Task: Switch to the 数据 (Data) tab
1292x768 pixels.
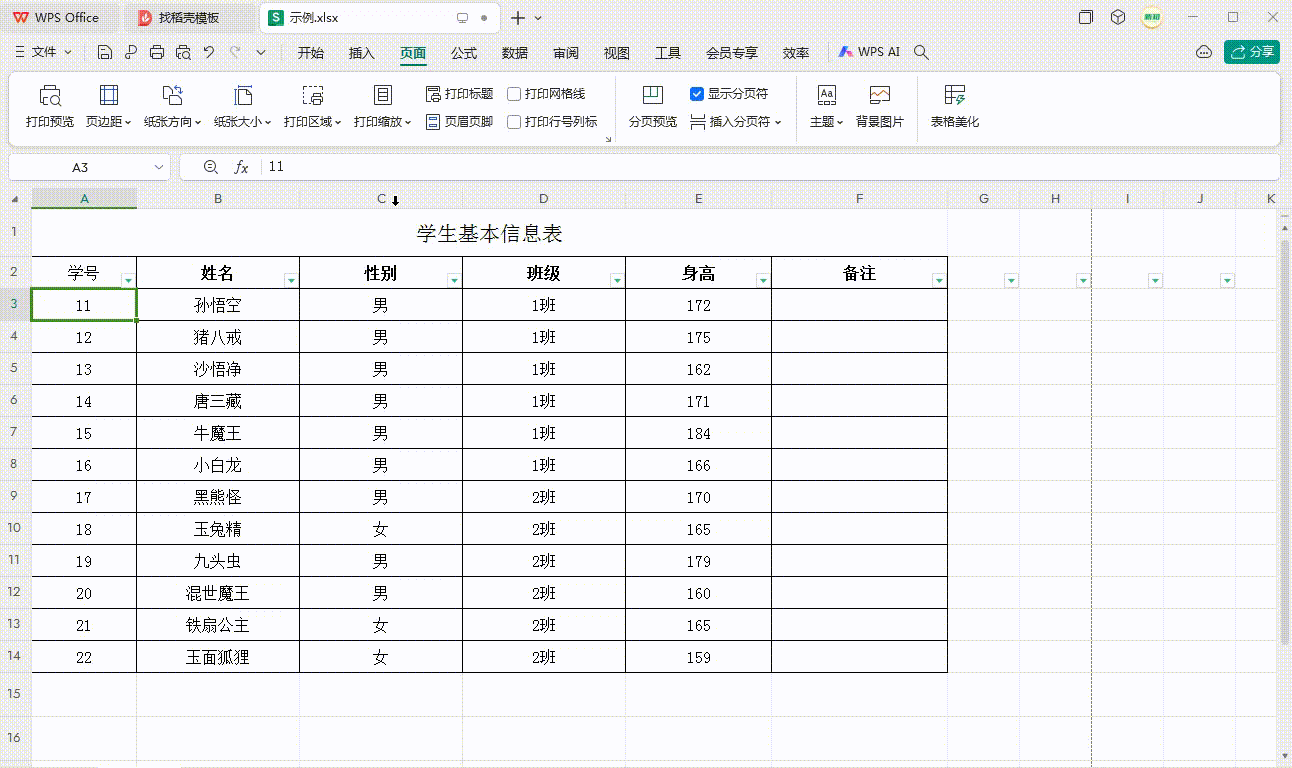Action: click(x=515, y=53)
